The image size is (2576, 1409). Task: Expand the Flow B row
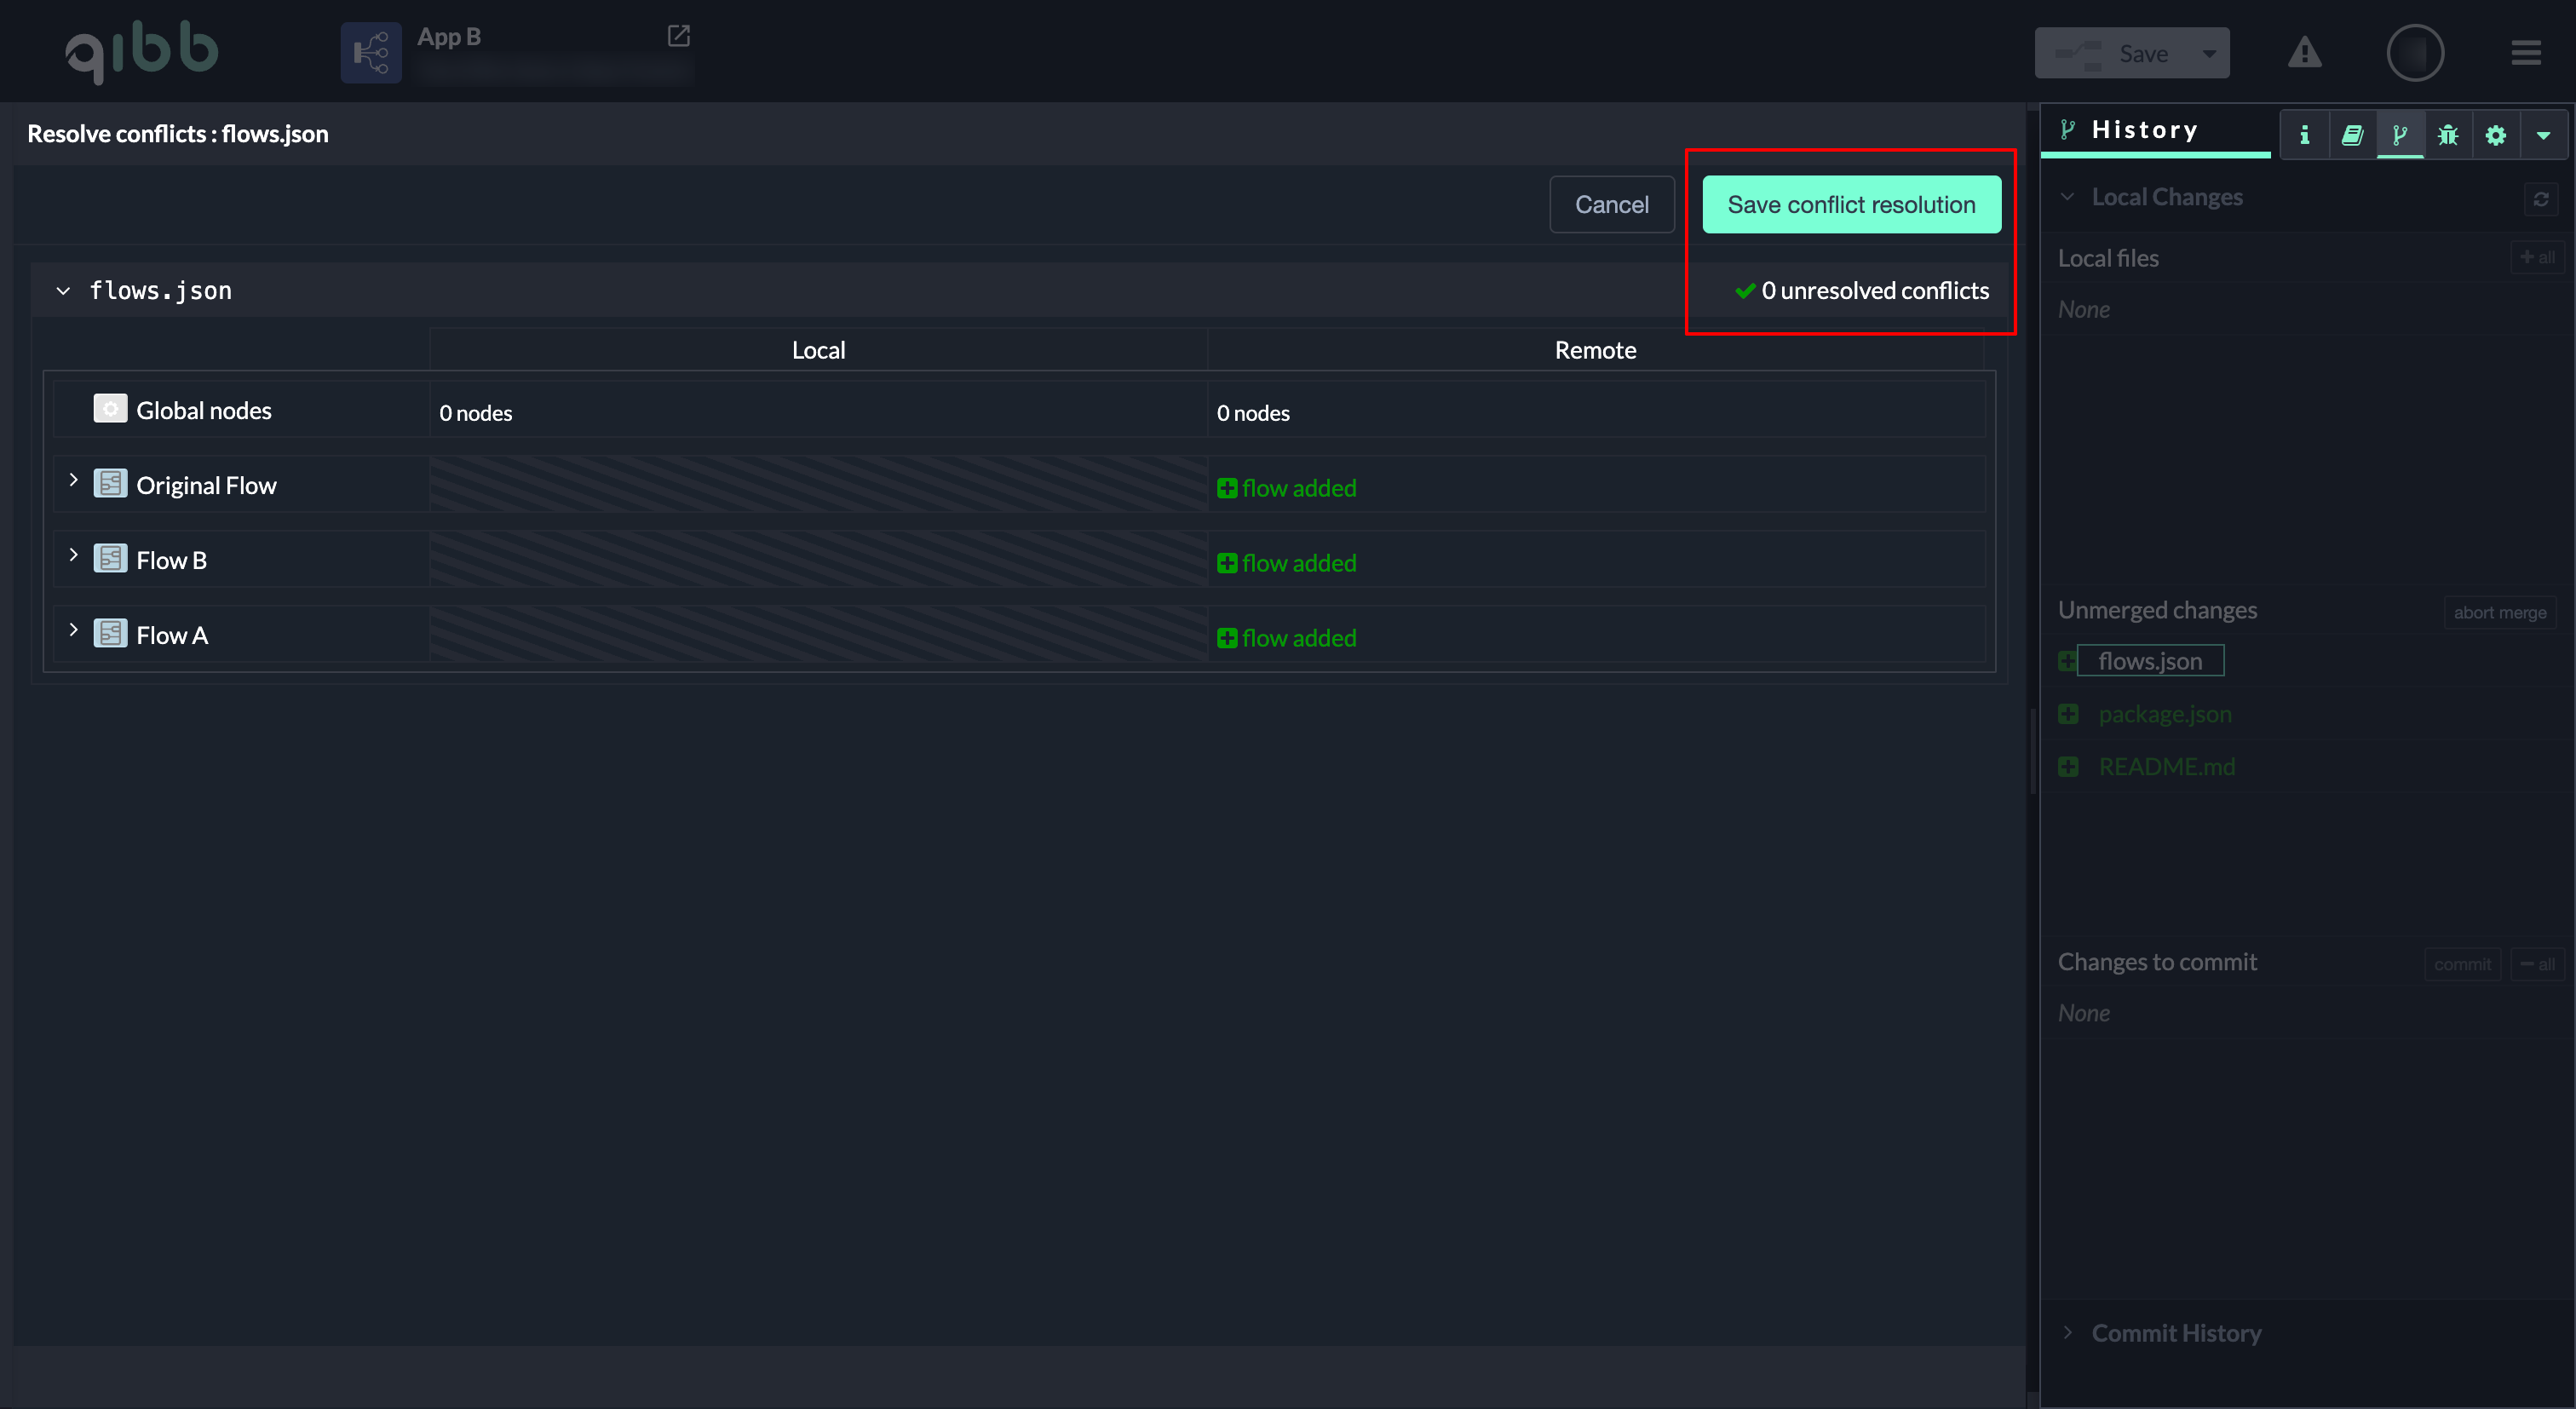point(73,555)
